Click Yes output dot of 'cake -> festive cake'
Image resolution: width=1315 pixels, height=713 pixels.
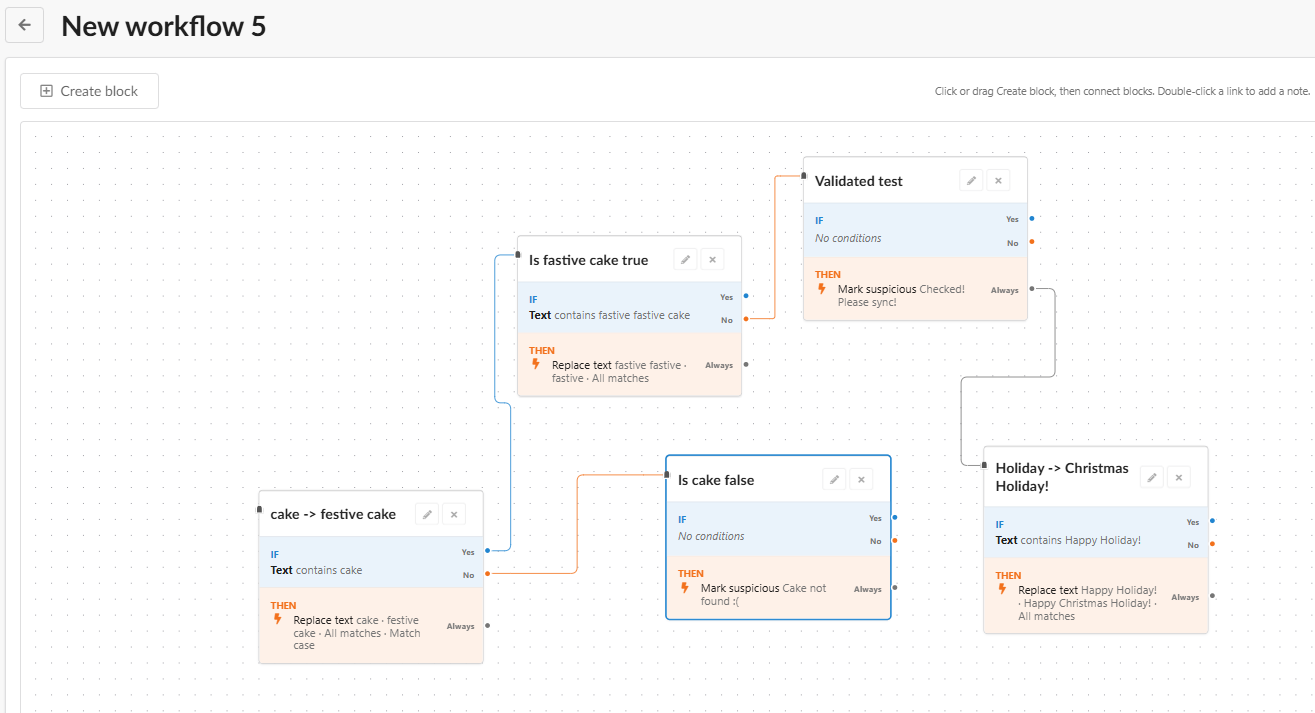tap(487, 551)
